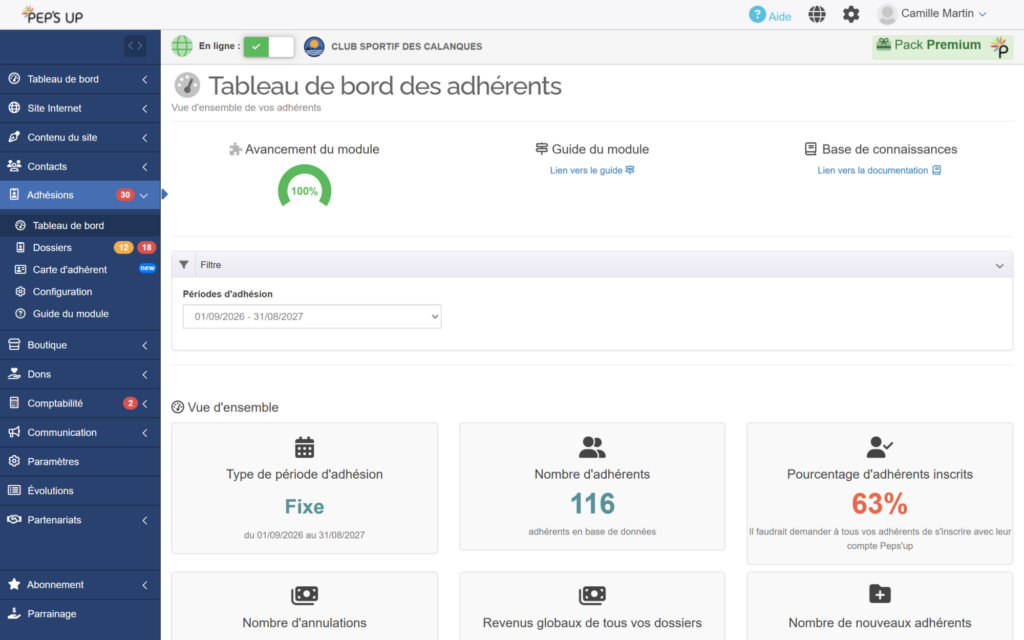Click the folder-plus icon above Nombre de nouveaux adhérents
Screen dimensions: 1024x640
[x=880, y=594]
